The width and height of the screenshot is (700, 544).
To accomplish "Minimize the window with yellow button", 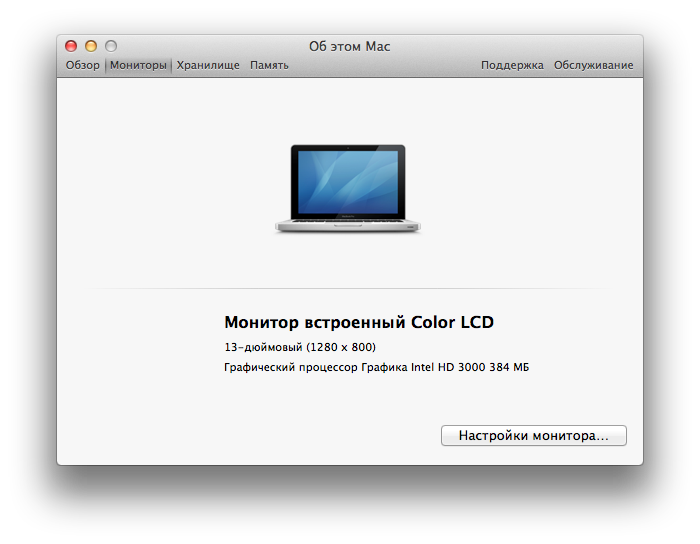I will point(91,46).
